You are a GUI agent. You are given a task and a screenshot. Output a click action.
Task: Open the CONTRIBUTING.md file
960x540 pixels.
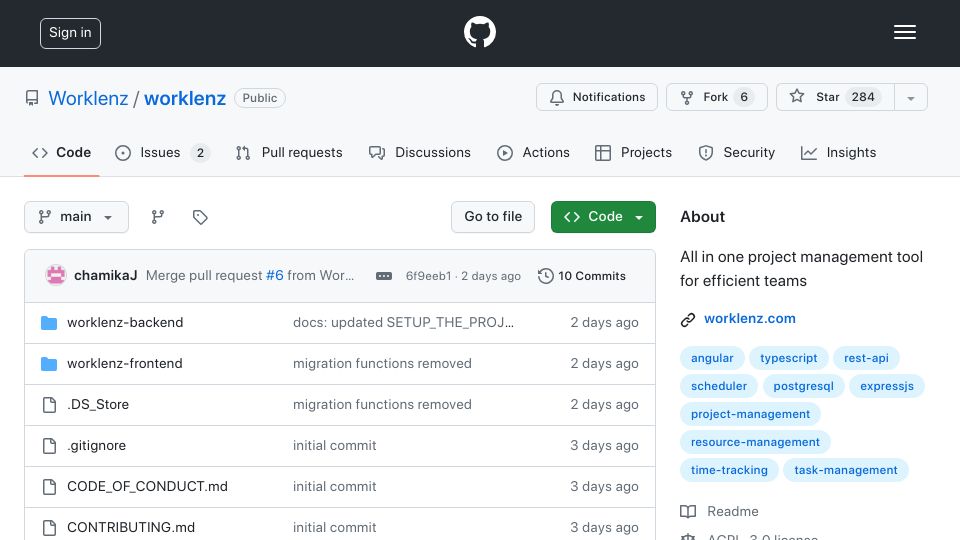click(131, 527)
